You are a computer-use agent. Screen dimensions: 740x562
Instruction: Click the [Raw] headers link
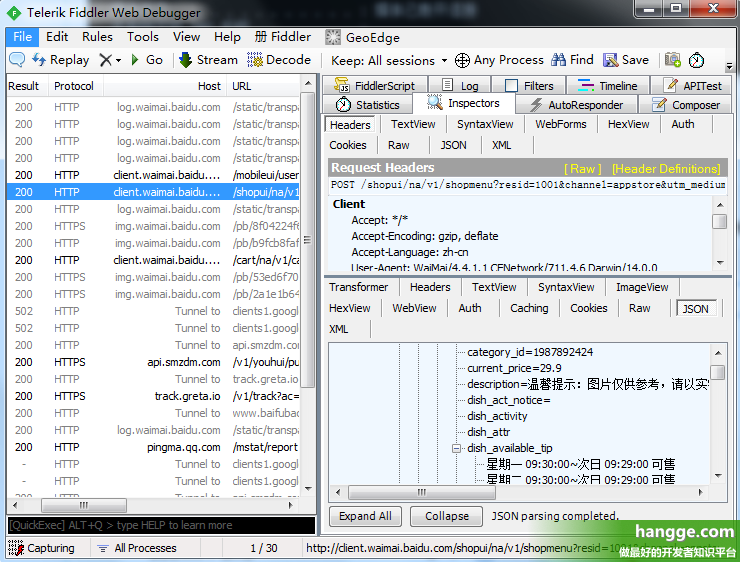tap(582, 169)
